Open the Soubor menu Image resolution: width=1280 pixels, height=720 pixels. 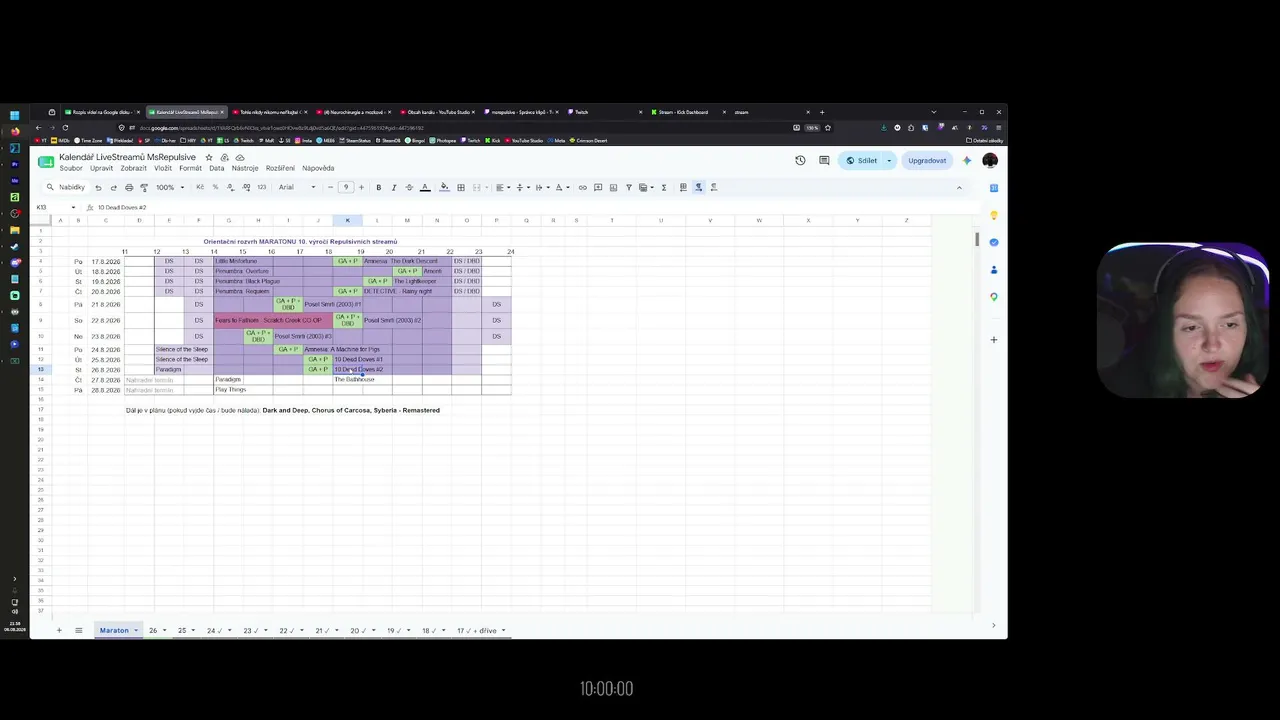click(71, 168)
